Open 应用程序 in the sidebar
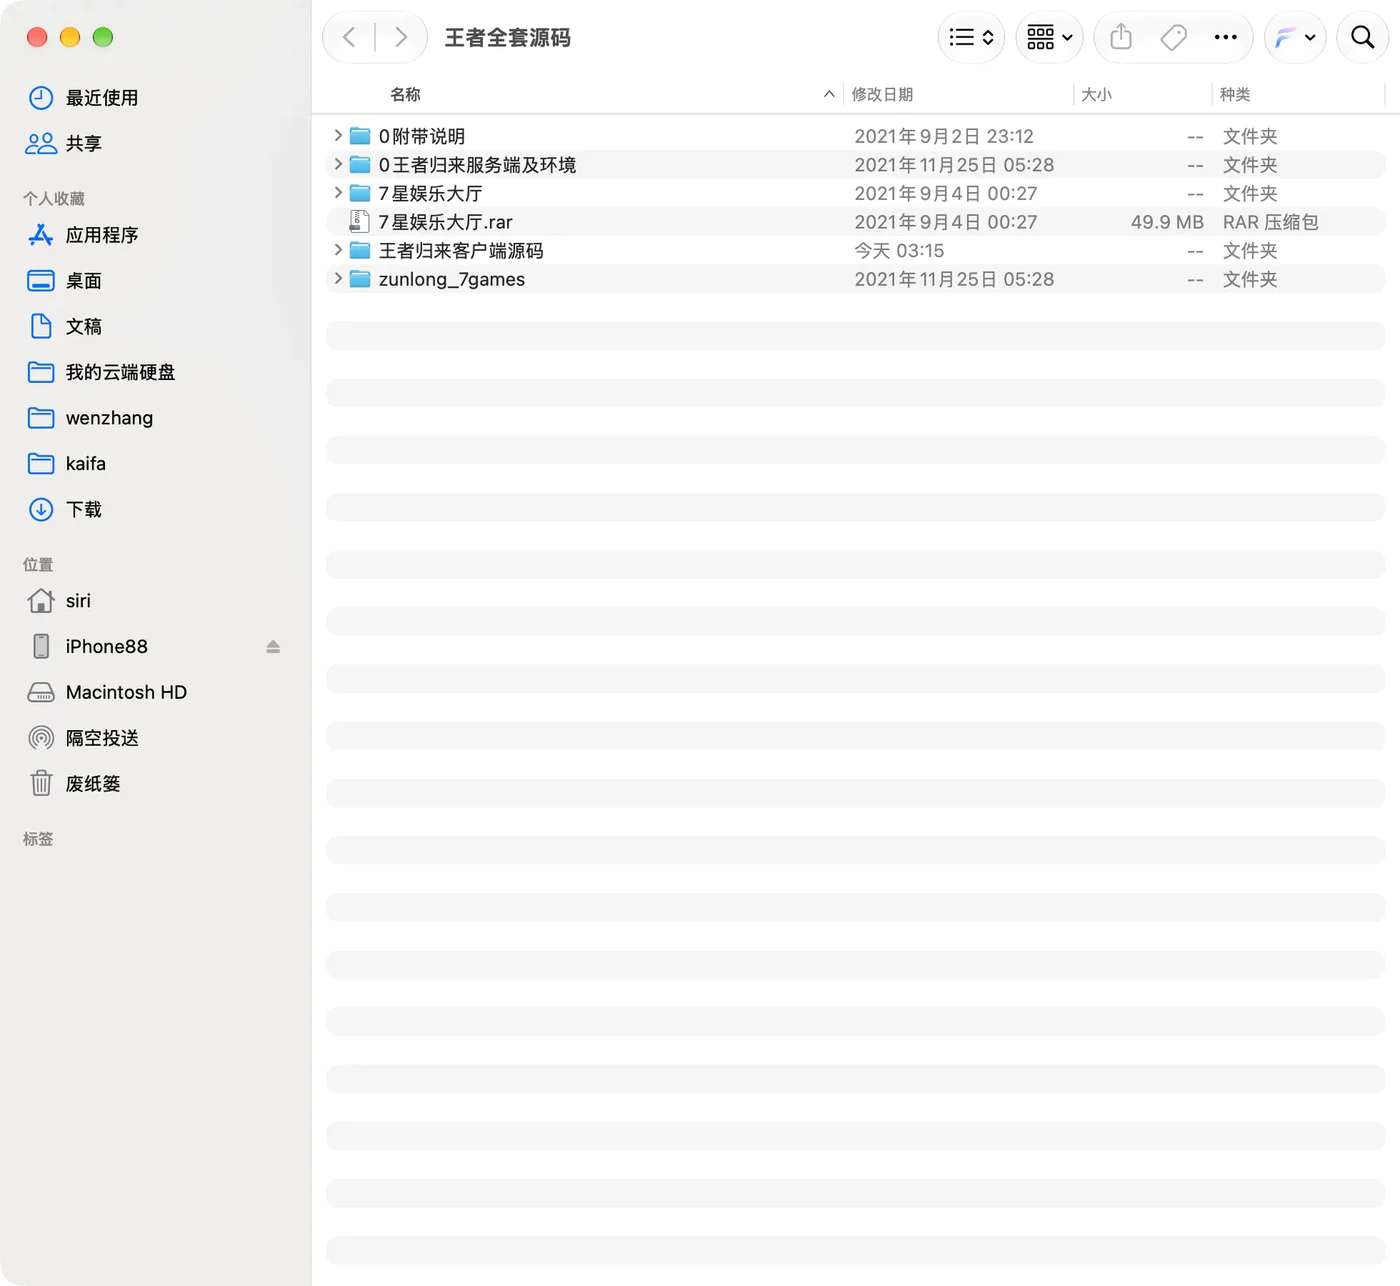 pyautogui.click(x=102, y=235)
